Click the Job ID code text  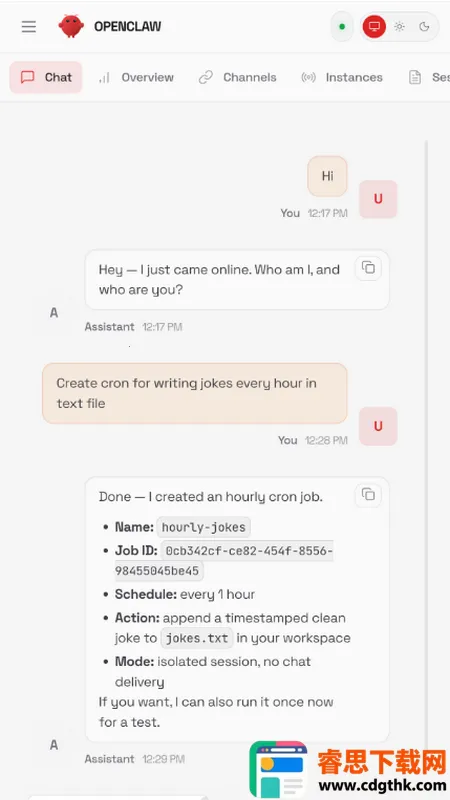(224, 561)
